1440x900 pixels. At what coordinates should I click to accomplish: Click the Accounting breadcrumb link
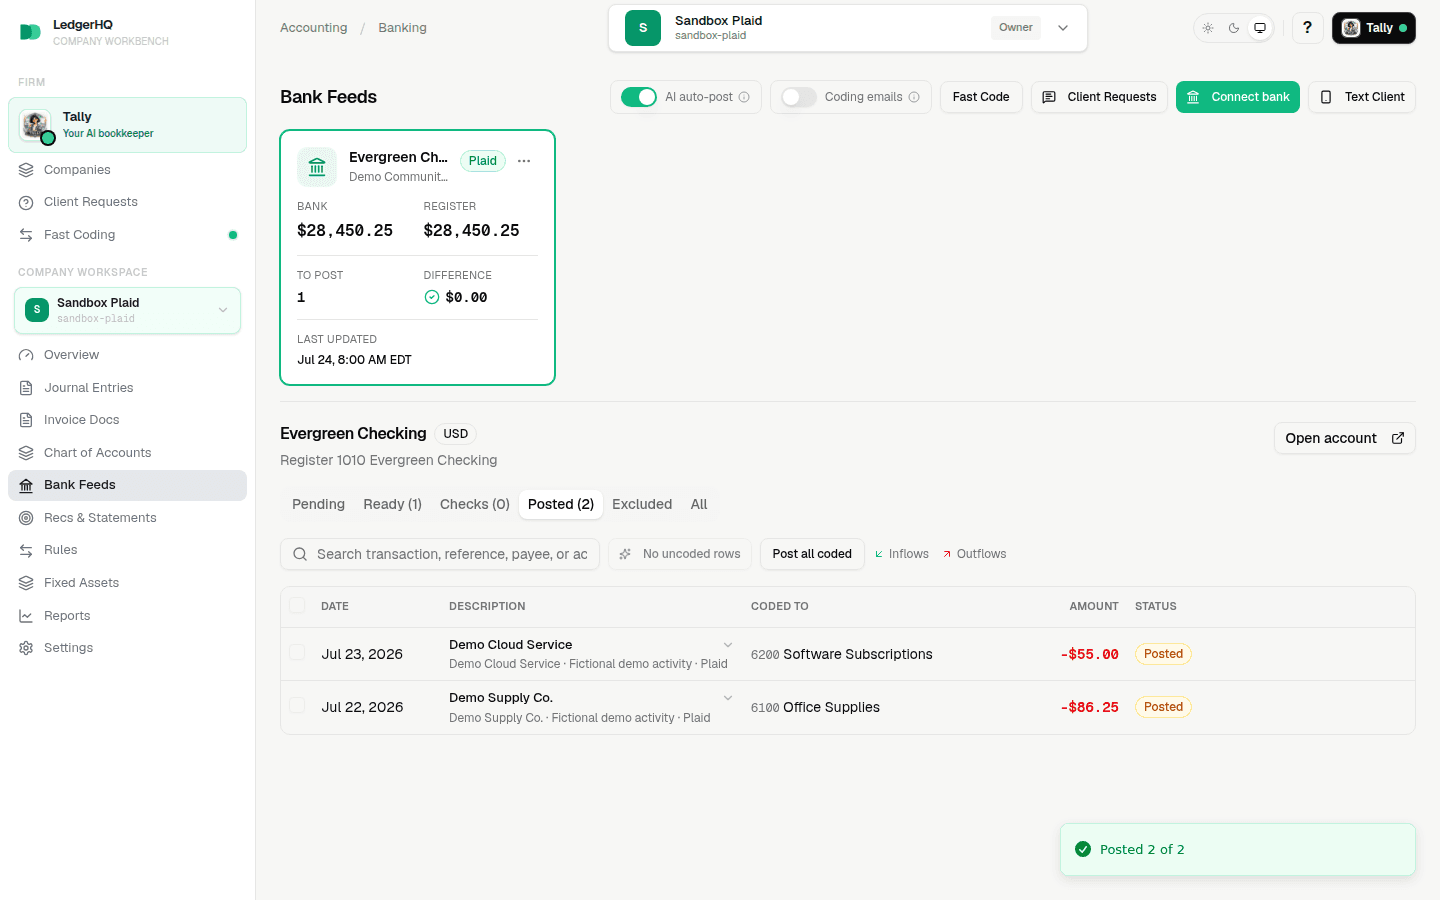click(x=314, y=28)
